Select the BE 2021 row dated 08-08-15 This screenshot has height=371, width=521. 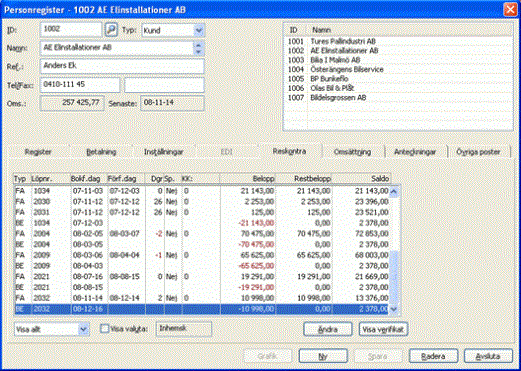click(x=202, y=287)
